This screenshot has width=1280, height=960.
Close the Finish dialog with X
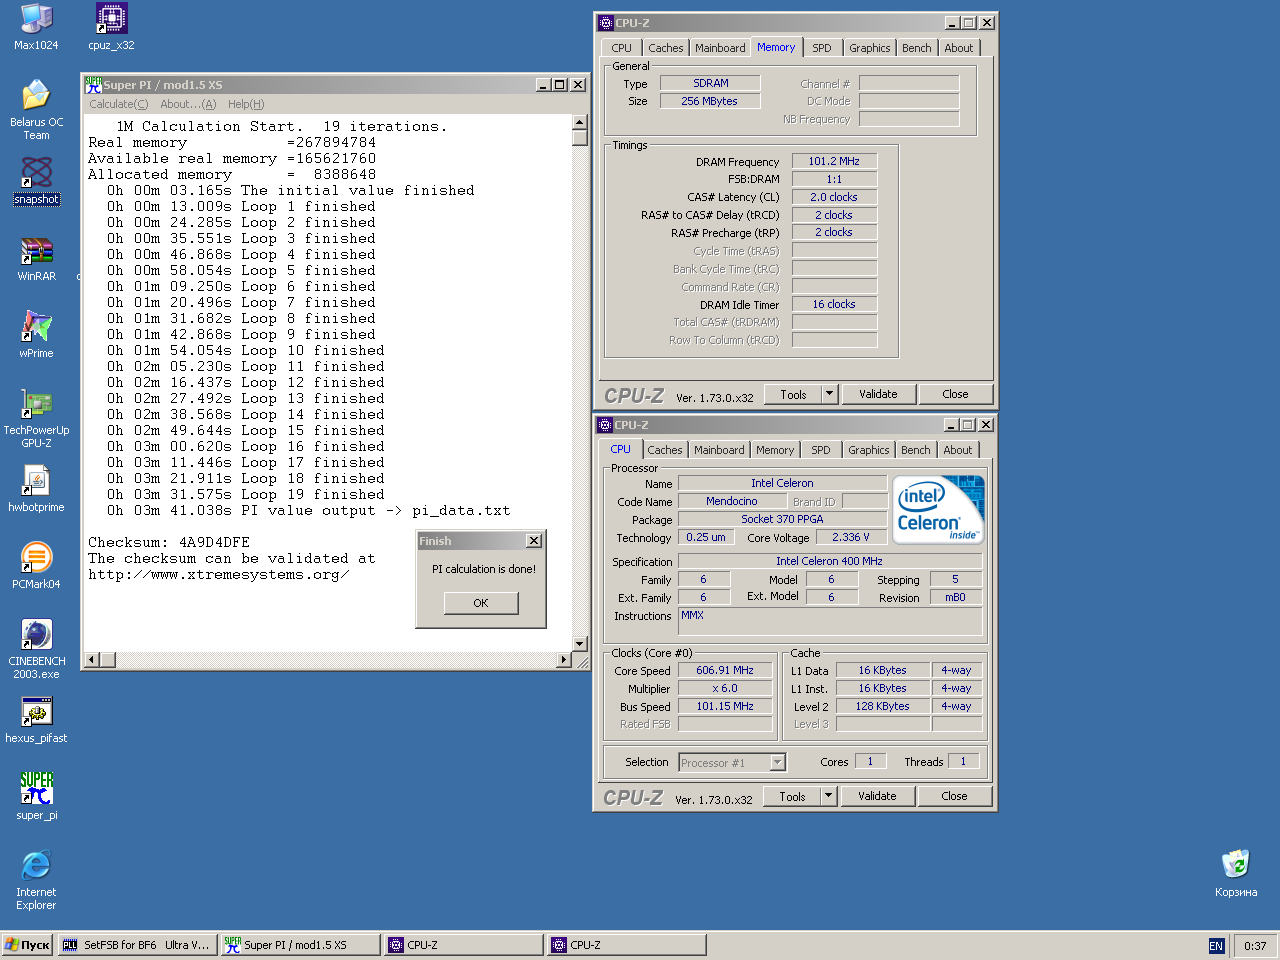[534, 541]
